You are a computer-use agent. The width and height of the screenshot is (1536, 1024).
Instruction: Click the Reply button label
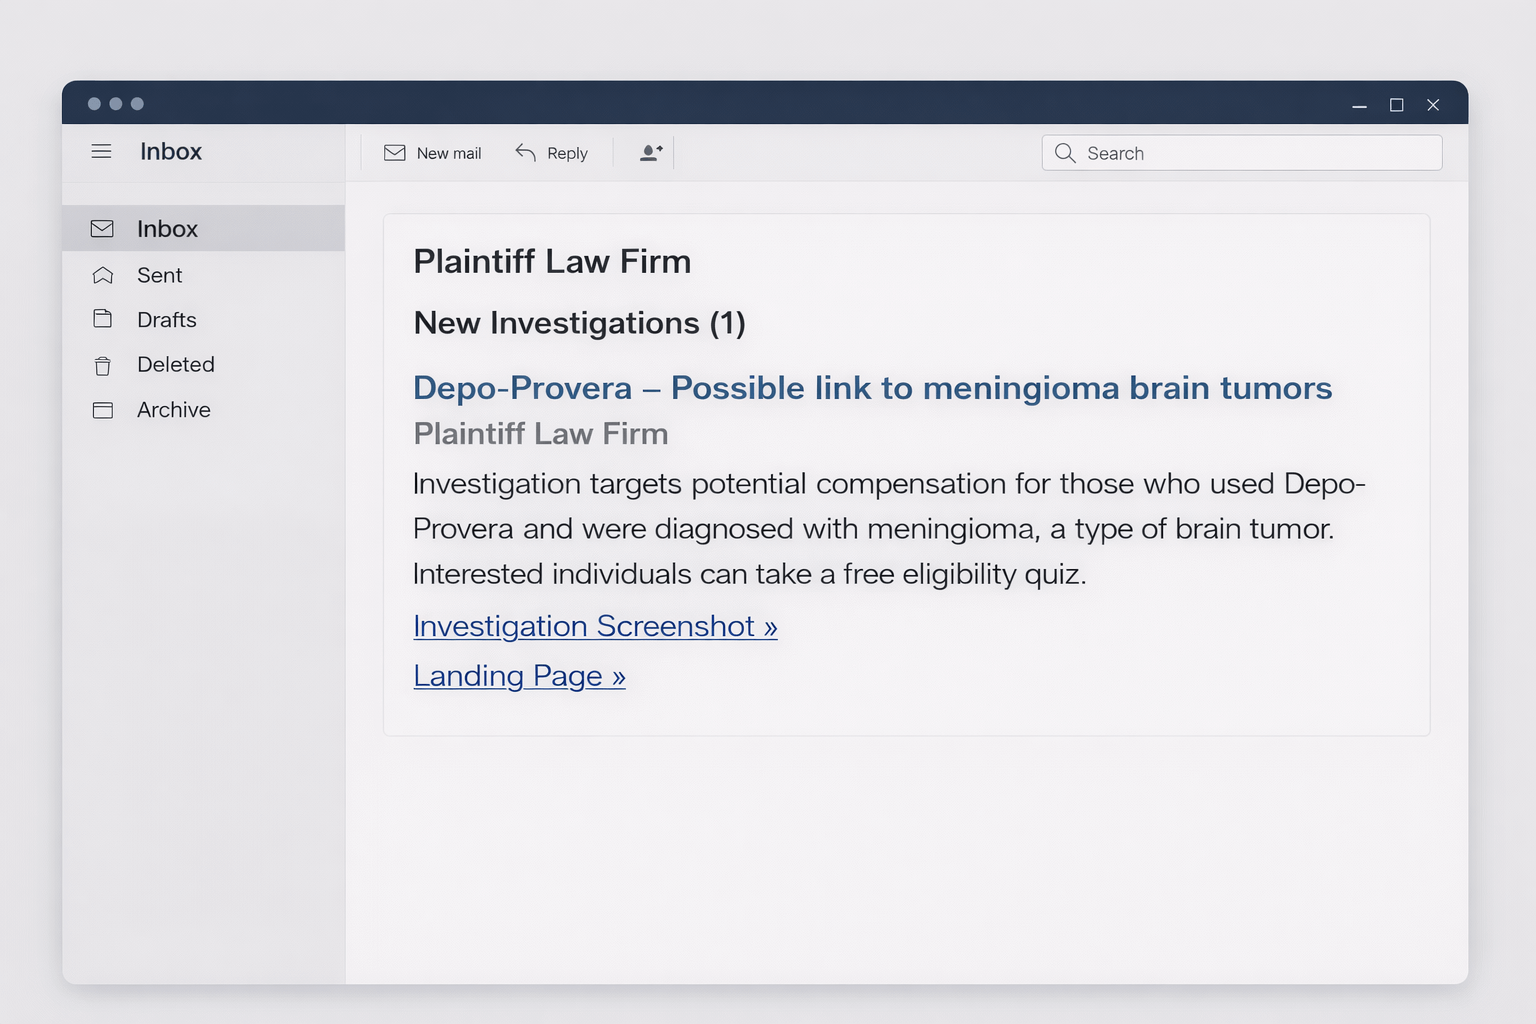tap(567, 153)
